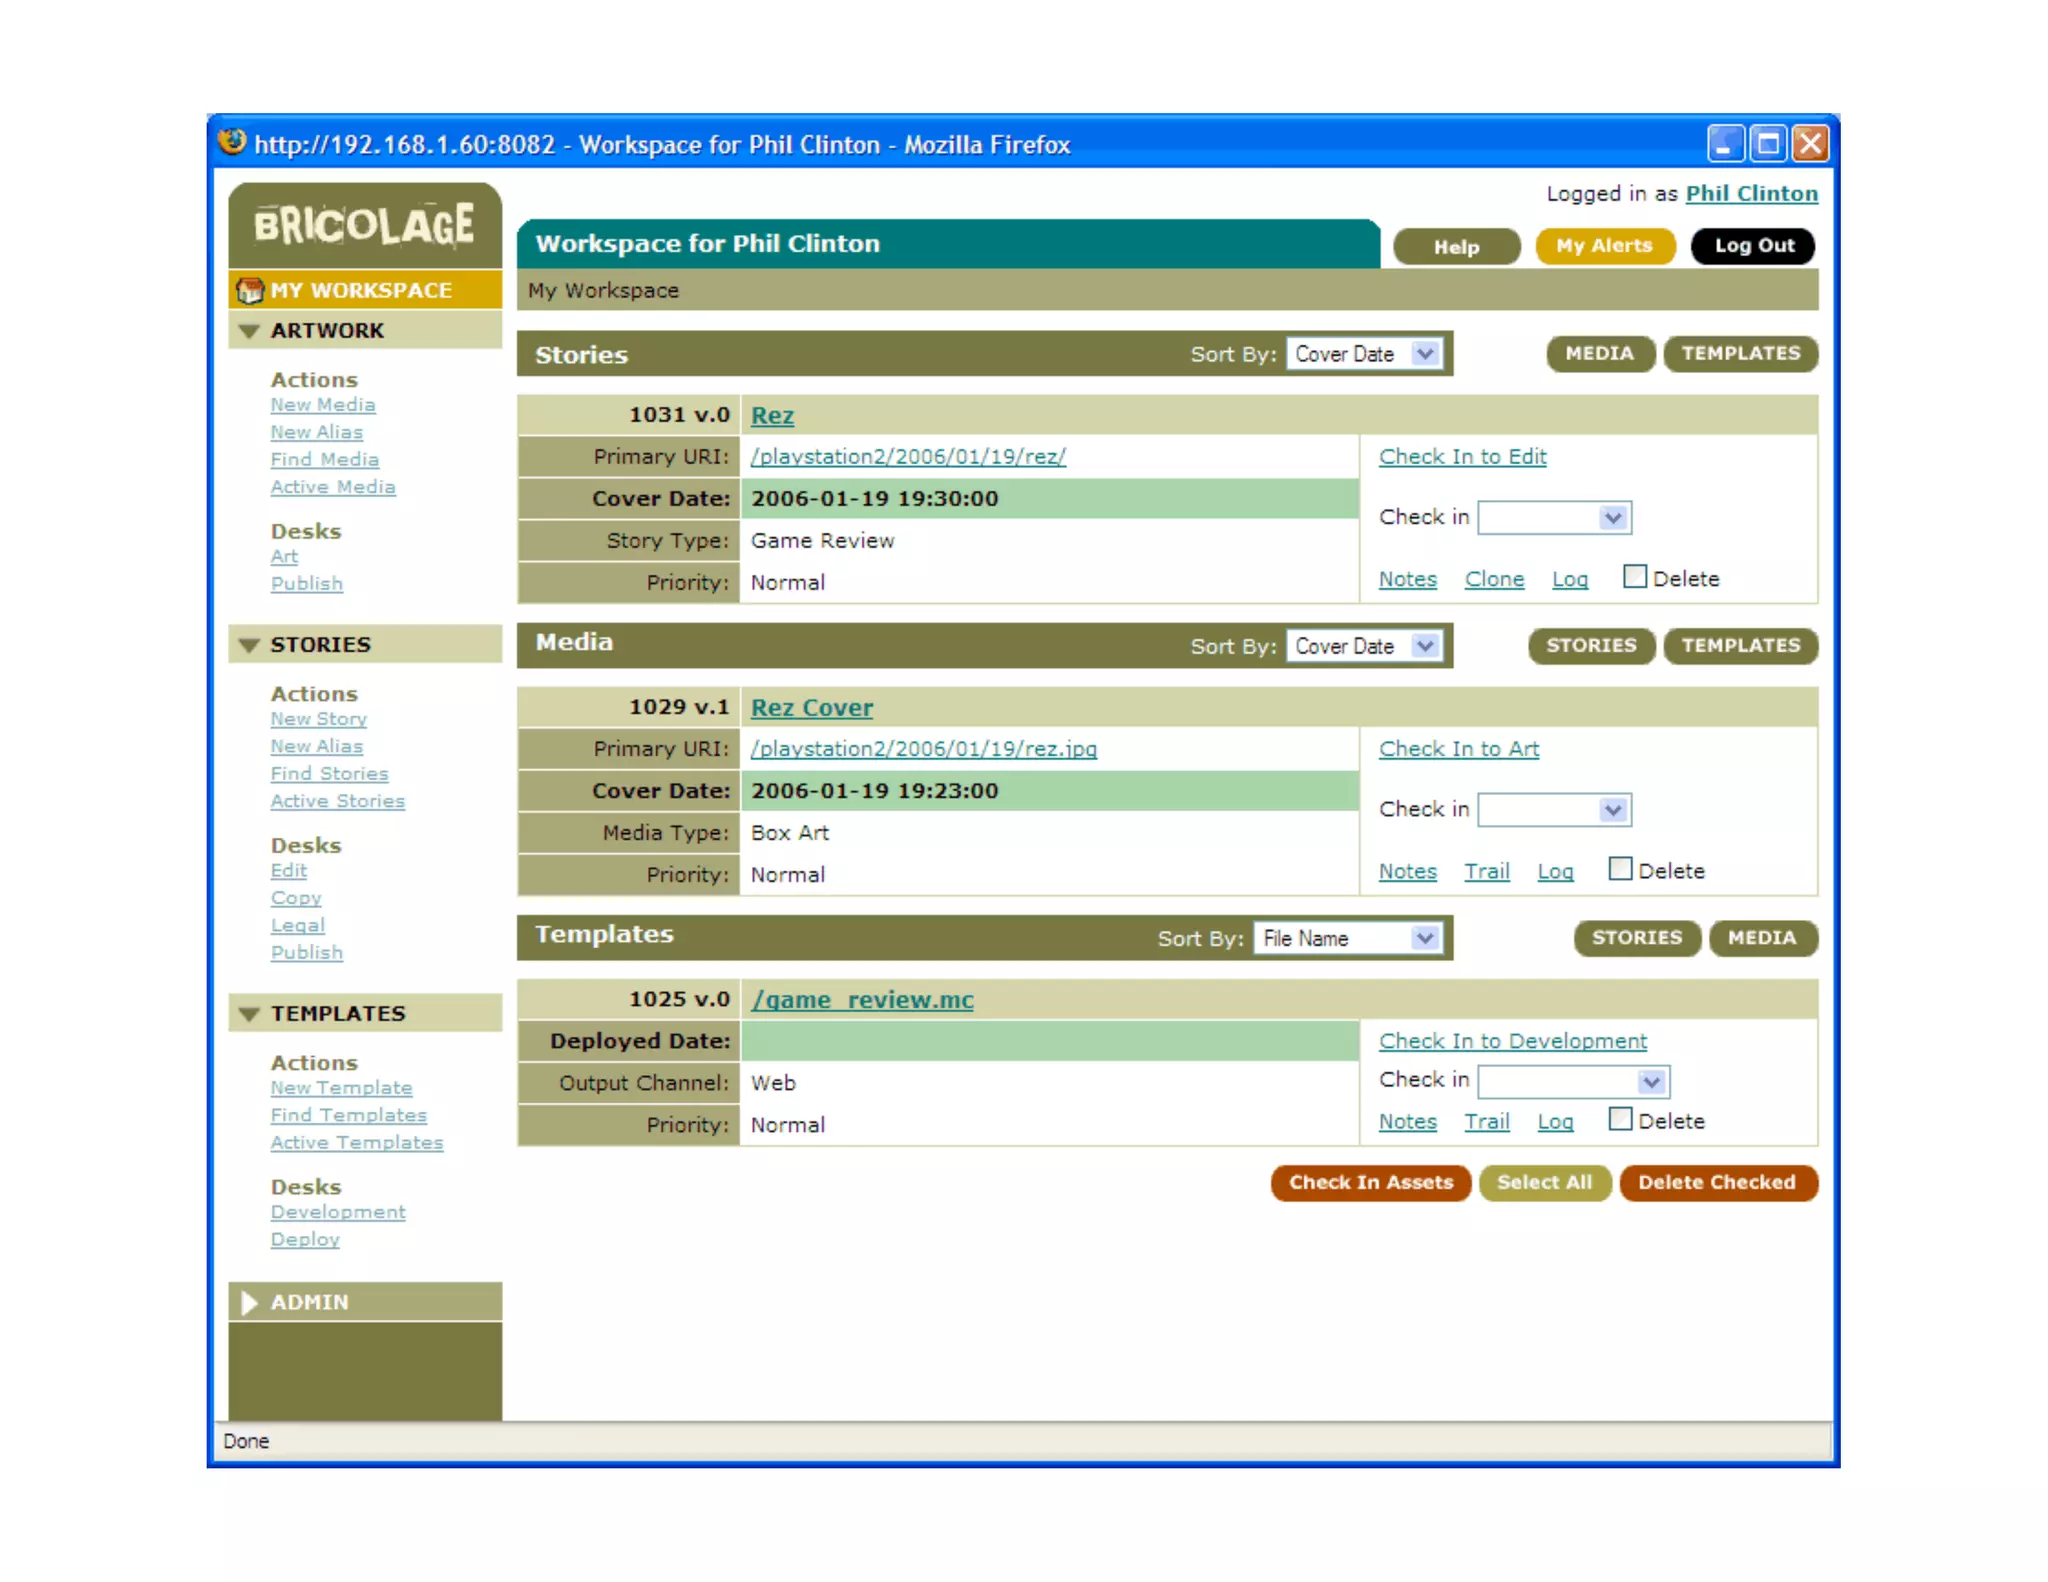Viewport: 2048px width, 1582px height.
Task: Open the Rez story link
Action: (772, 416)
